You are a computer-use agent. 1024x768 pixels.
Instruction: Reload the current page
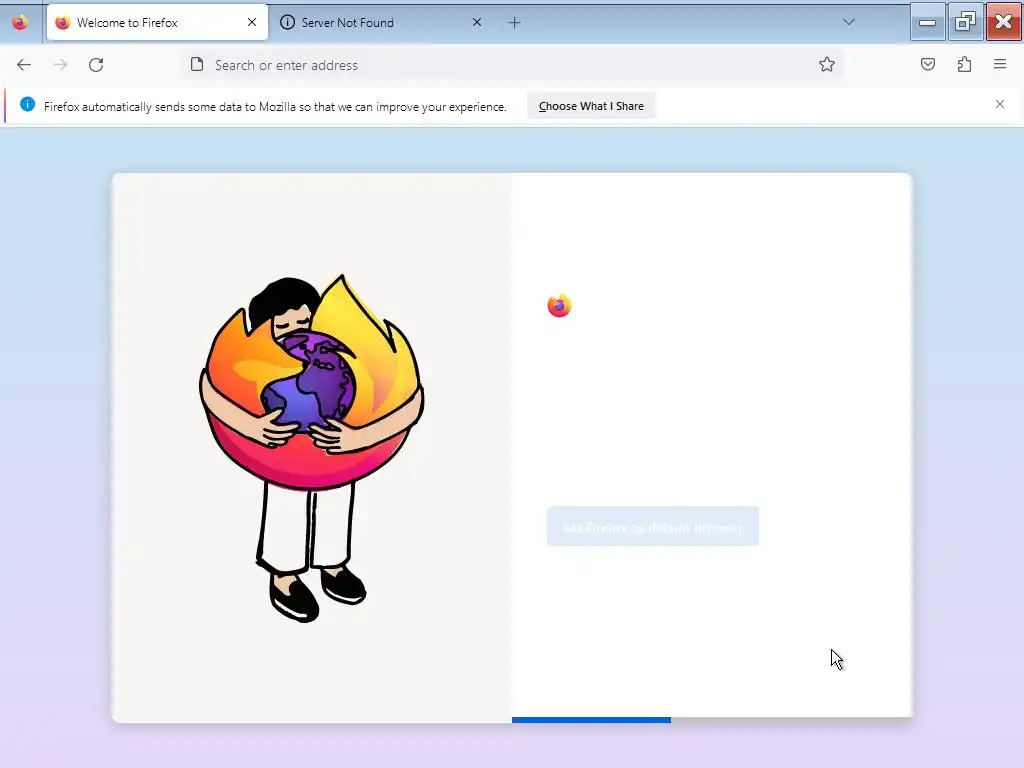pyautogui.click(x=96, y=65)
